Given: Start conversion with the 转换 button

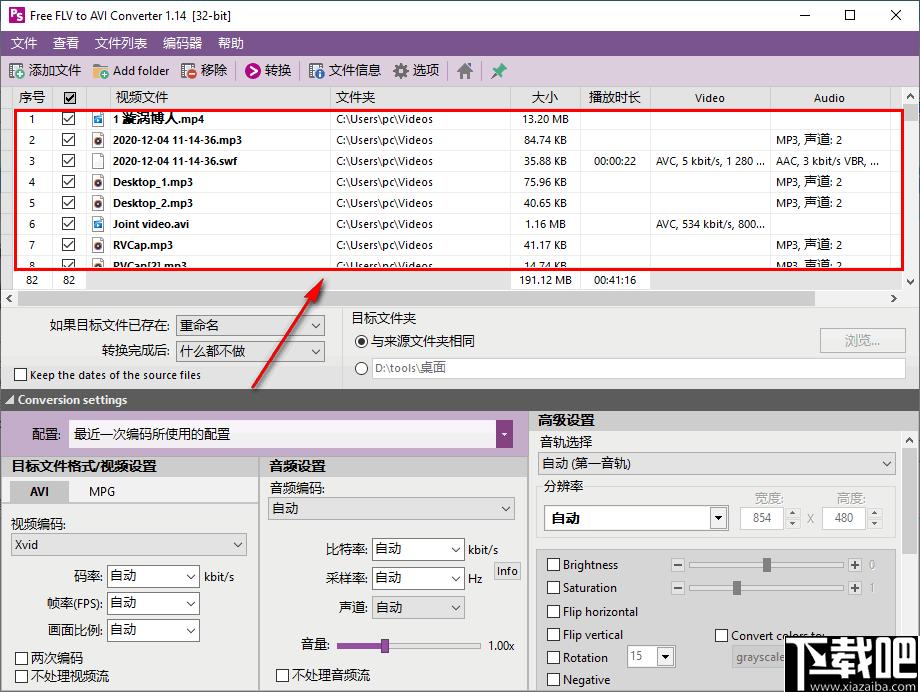Looking at the screenshot, I should 268,71.
